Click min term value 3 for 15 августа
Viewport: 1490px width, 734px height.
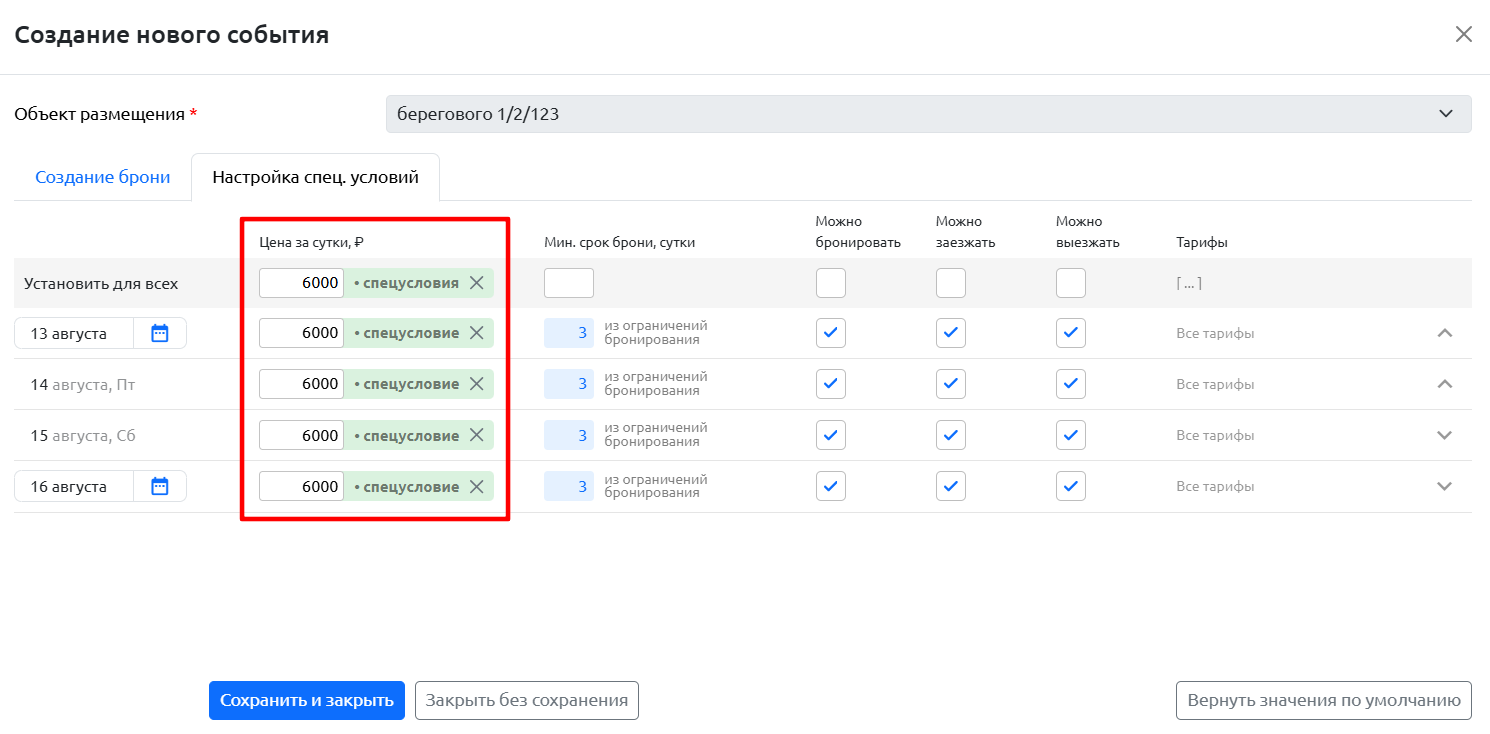pos(569,435)
